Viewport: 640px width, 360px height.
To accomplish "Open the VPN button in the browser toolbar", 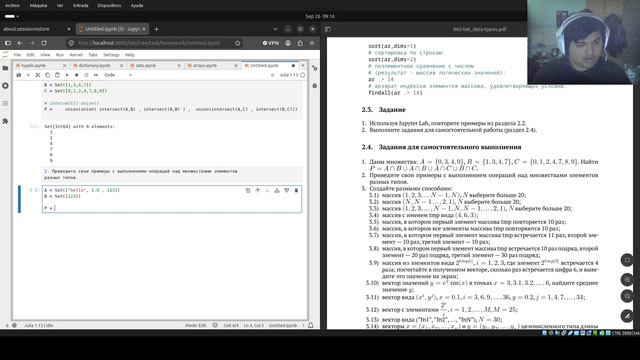I will pyautogui.click(x=271, y=43).
